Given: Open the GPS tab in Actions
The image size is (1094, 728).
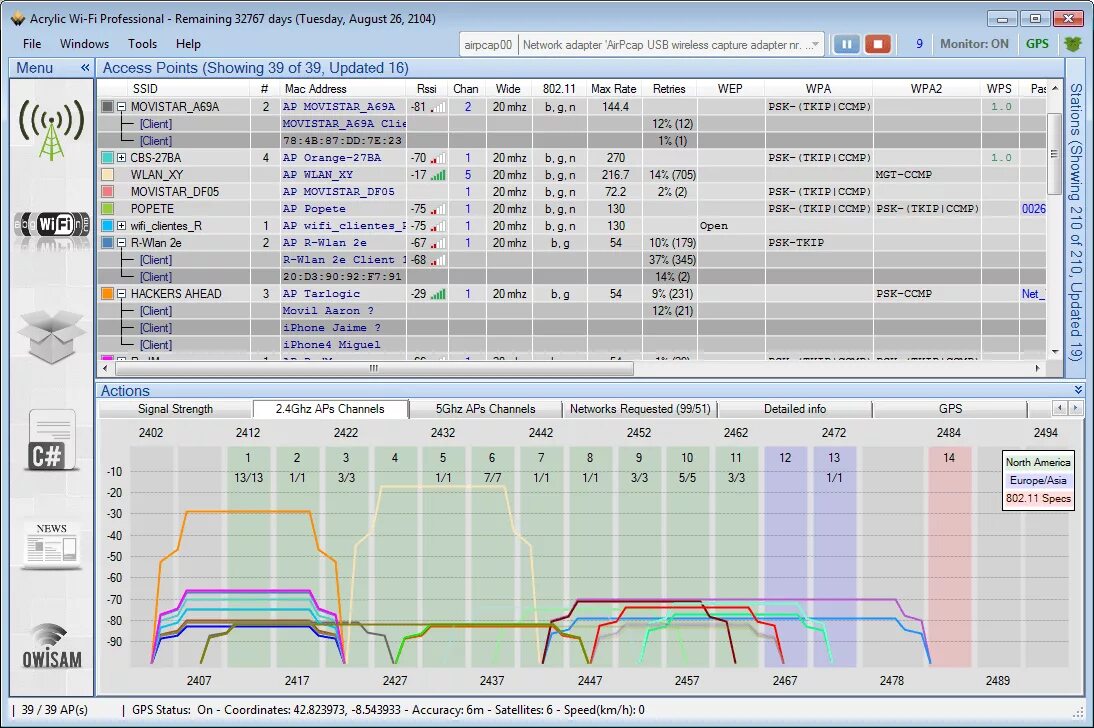Looking at the screenshot, I should [950, 409].
